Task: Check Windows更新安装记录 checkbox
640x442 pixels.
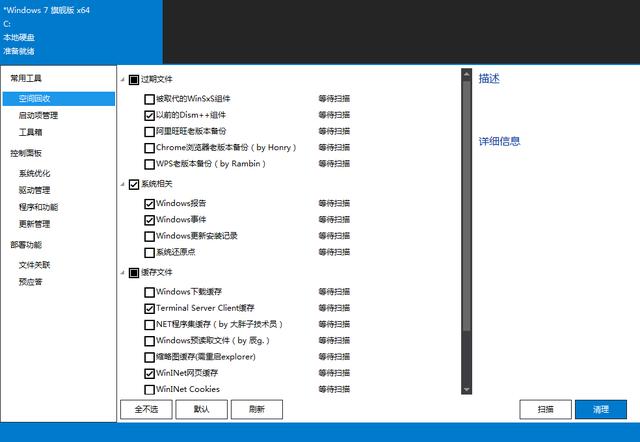Action: point(149,236)
